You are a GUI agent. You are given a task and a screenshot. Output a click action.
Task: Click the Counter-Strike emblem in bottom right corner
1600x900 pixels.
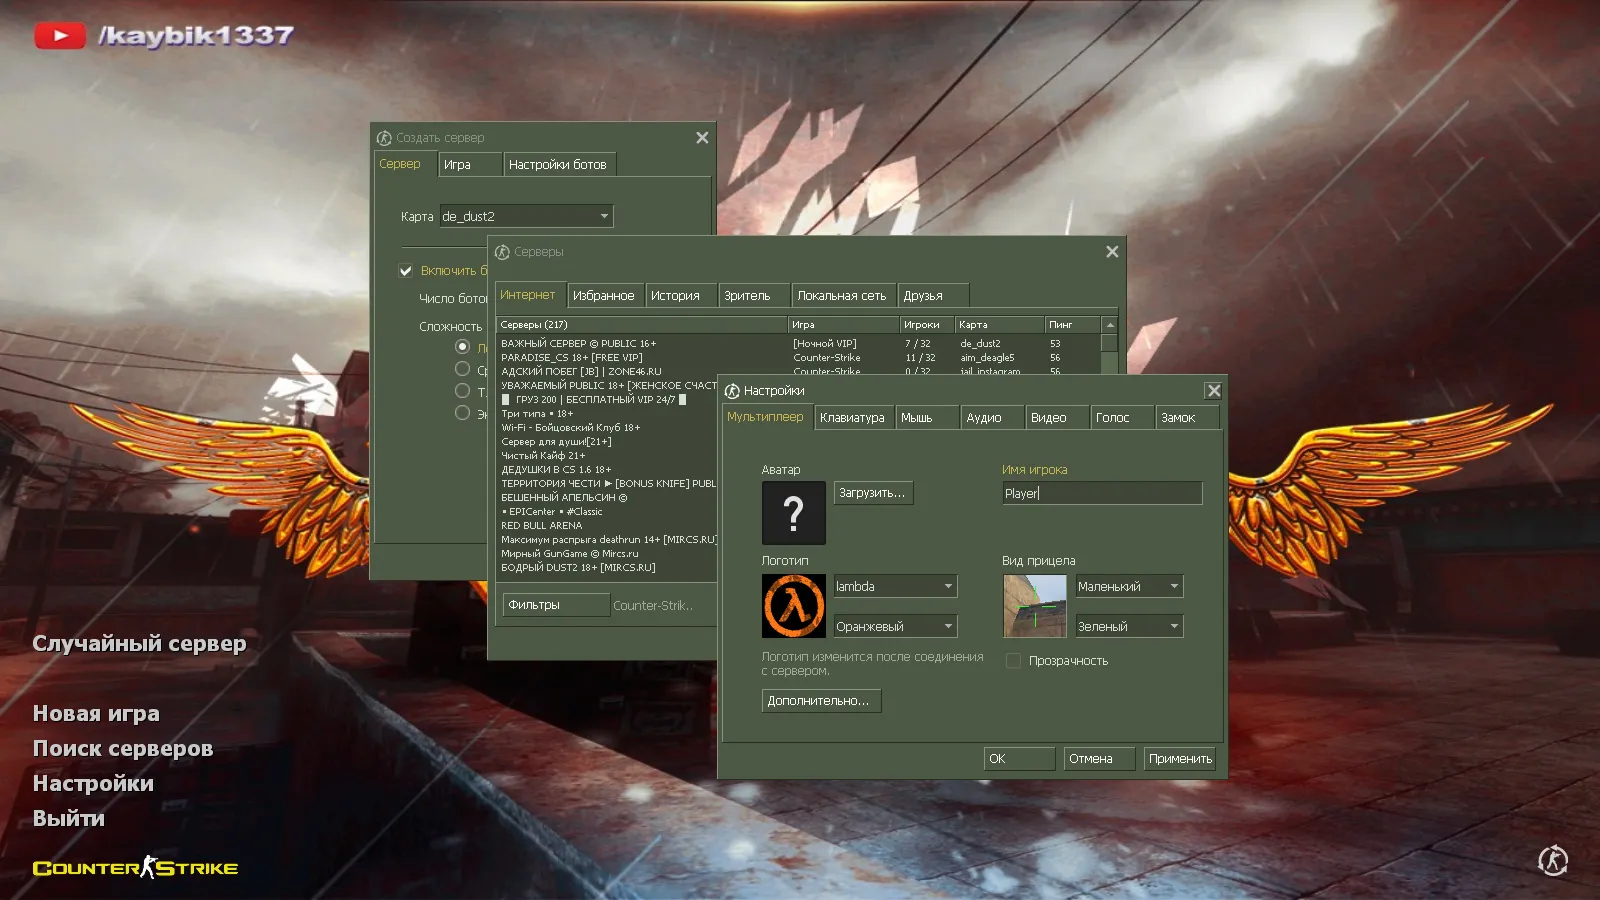pyautogui.click(x=1552, y=860)
